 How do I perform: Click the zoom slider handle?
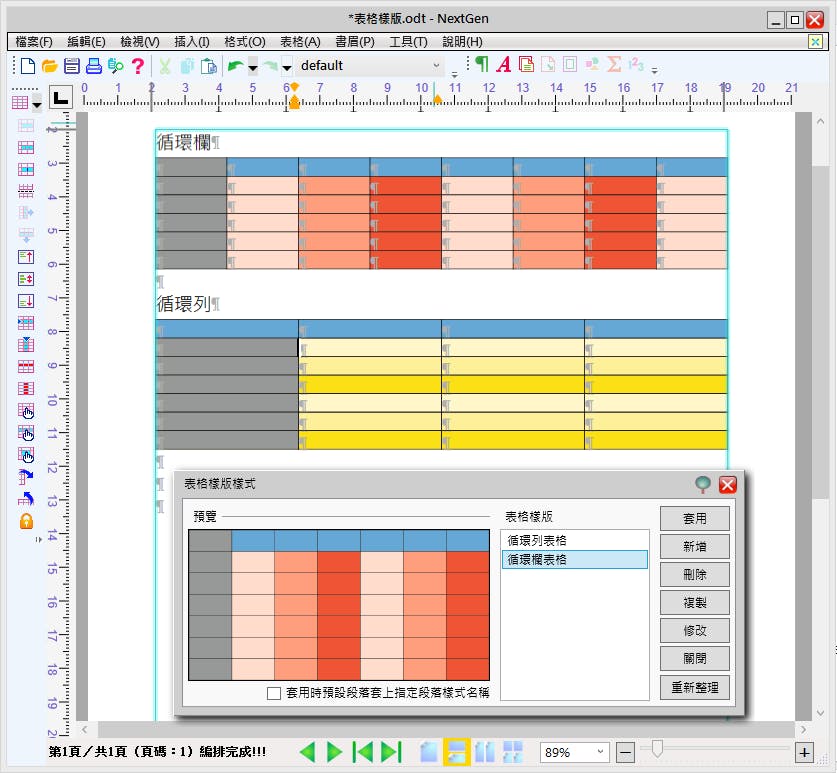[658, 748]
